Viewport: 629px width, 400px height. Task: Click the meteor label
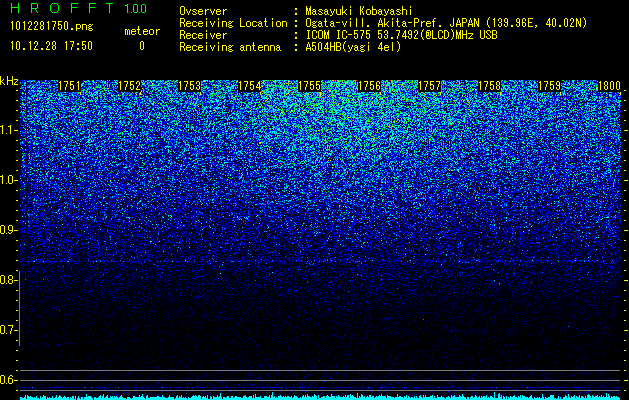point(142,31)
